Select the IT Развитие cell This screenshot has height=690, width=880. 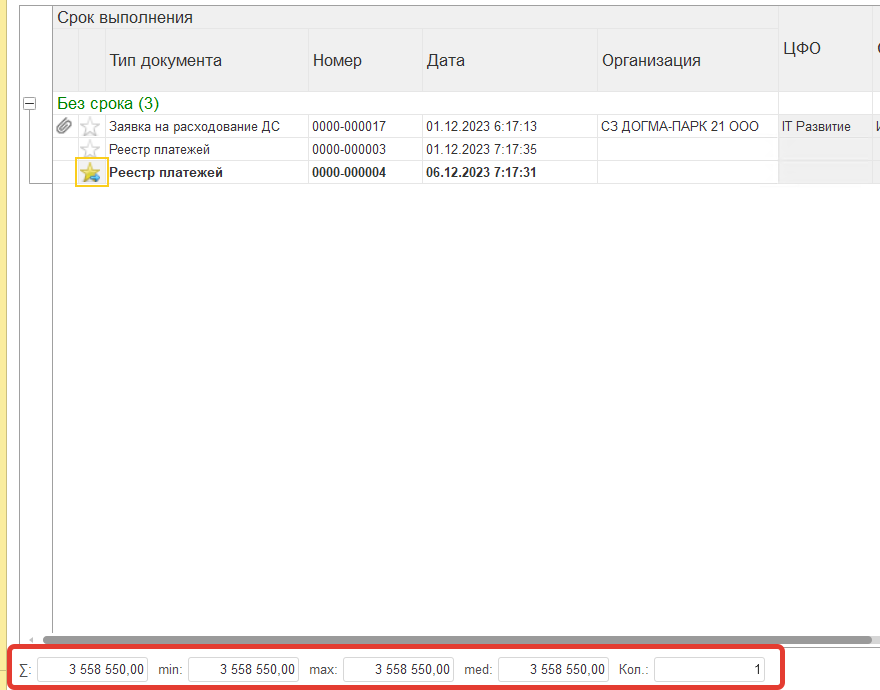click(x=816, y=126)
